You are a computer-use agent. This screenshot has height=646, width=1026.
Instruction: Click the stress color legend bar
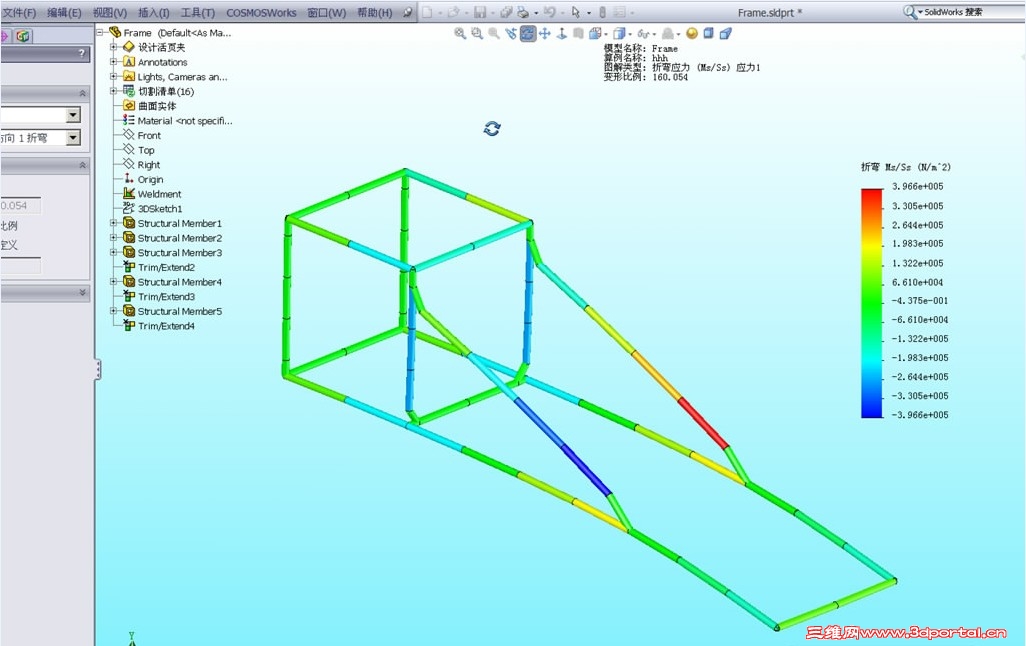872,303
